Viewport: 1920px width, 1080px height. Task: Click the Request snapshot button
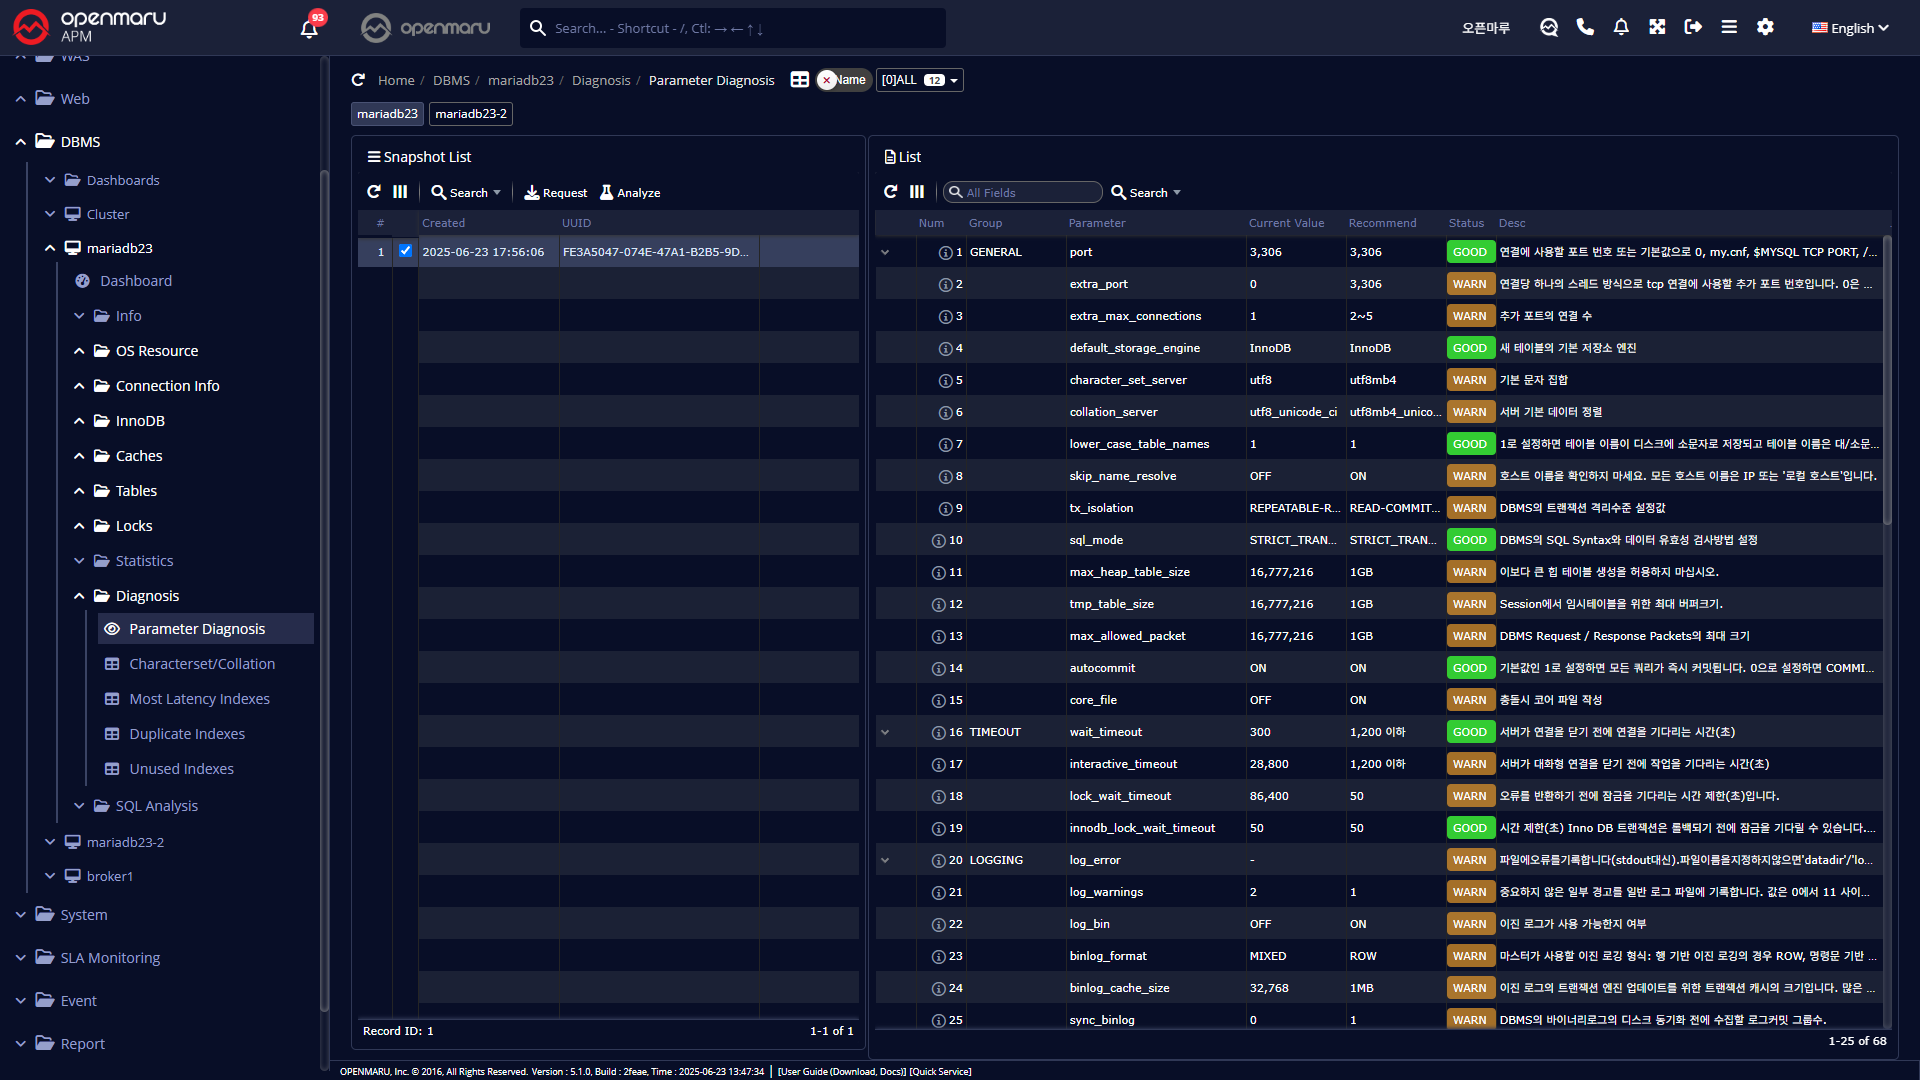556,192
